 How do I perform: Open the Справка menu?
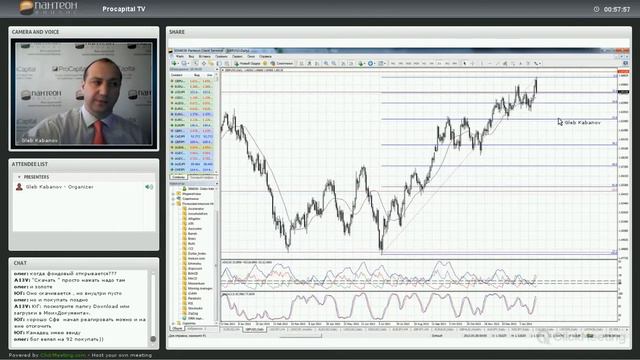pos(265,56)
